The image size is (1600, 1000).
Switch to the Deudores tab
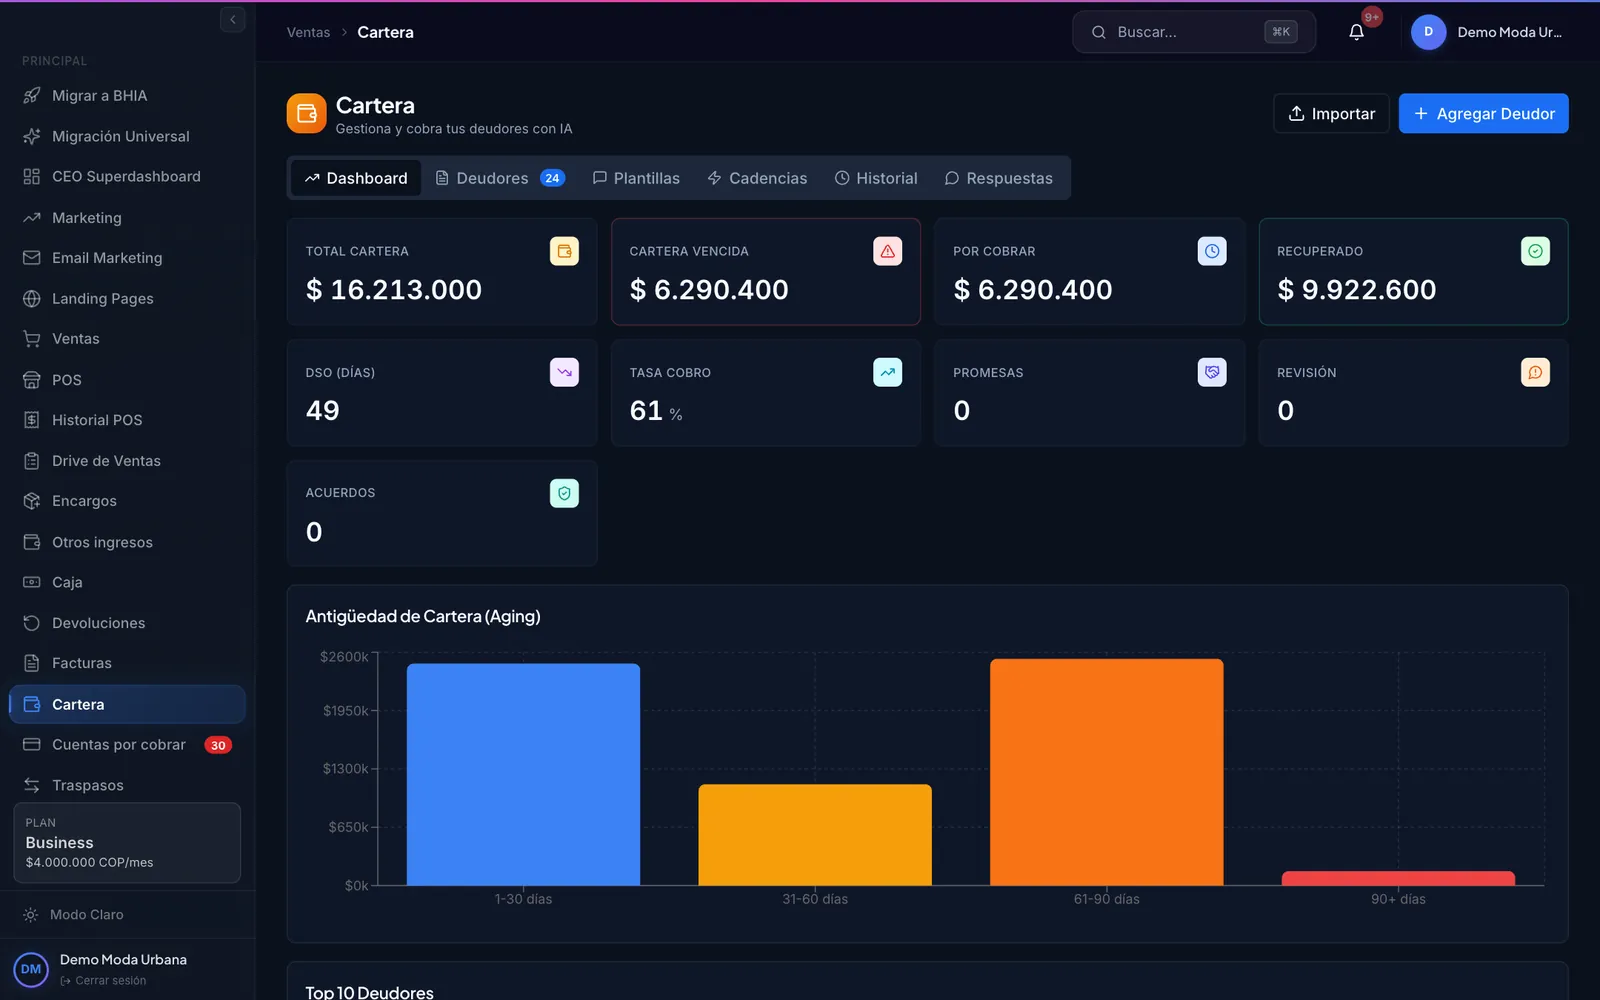(500, 178)
